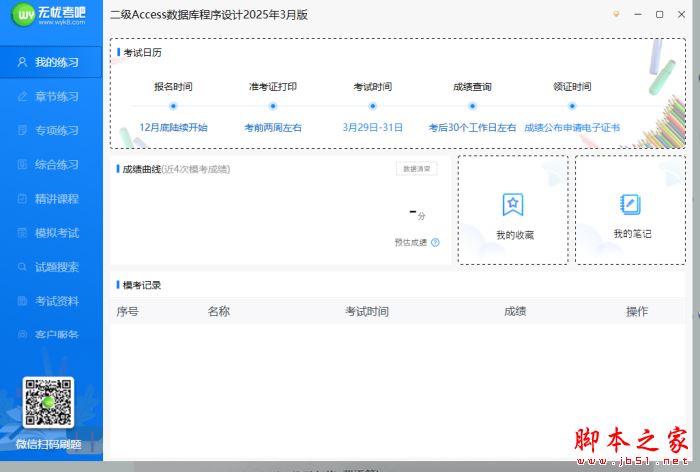Screen dimensions: 700x472
Task: Select 综合练习 in the sidebar
Action: [x=51, y=165]
